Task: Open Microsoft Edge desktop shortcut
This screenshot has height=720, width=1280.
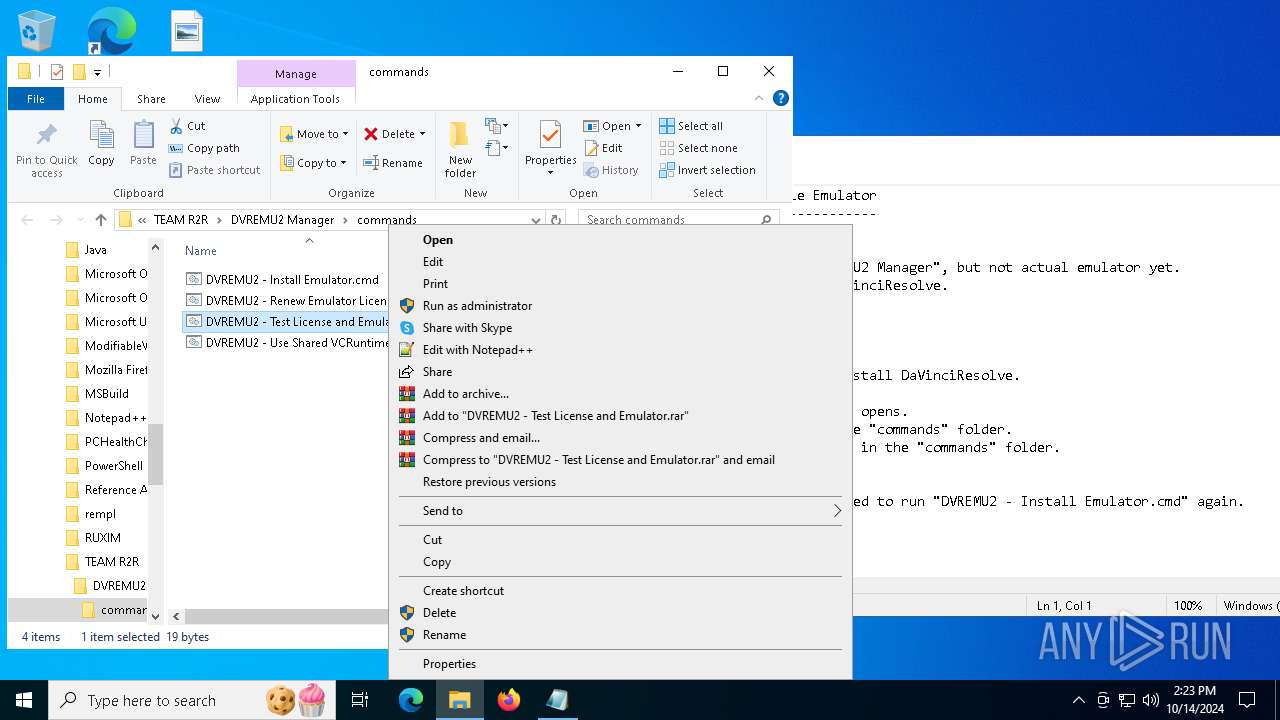Action: click(x=111, y=31)
